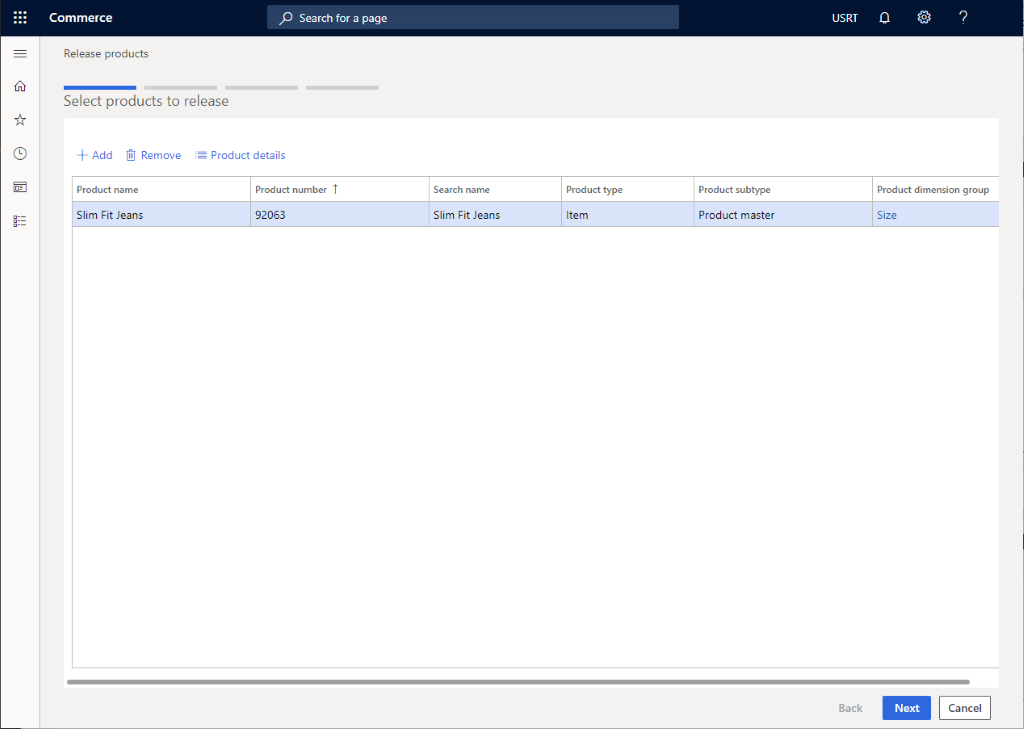Screen dimensions: 1024x729
Task: Click Commerce in the top bar
Action: click(x=80, y=17)
